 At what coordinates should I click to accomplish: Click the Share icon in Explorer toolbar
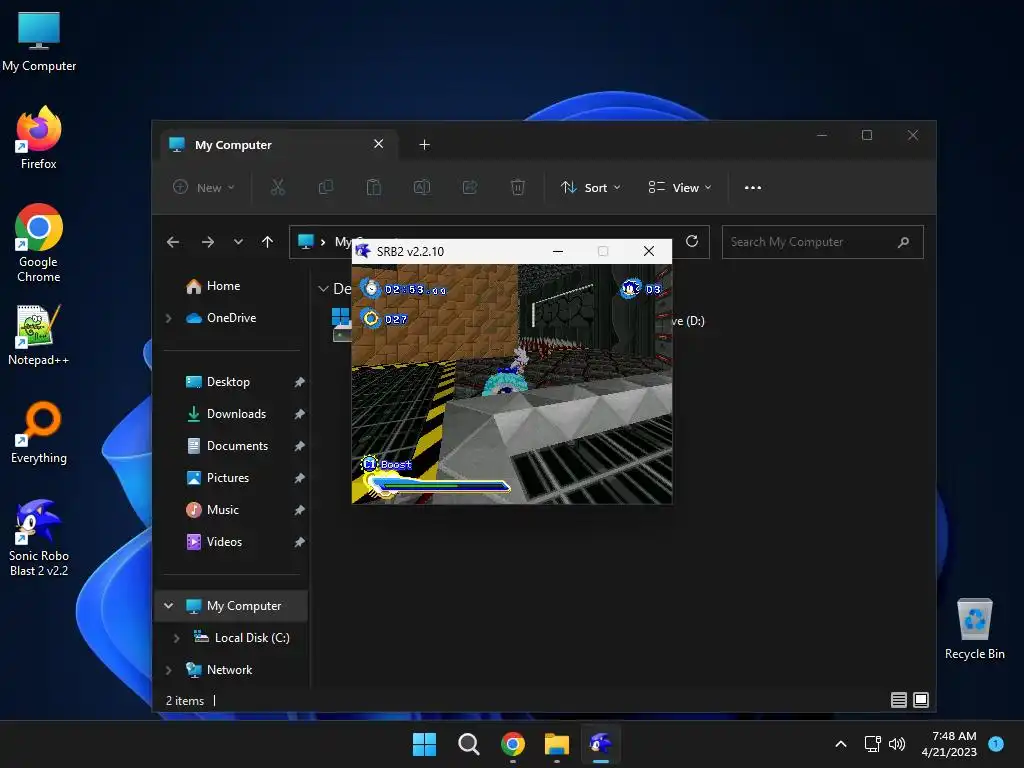pos(470,187)
